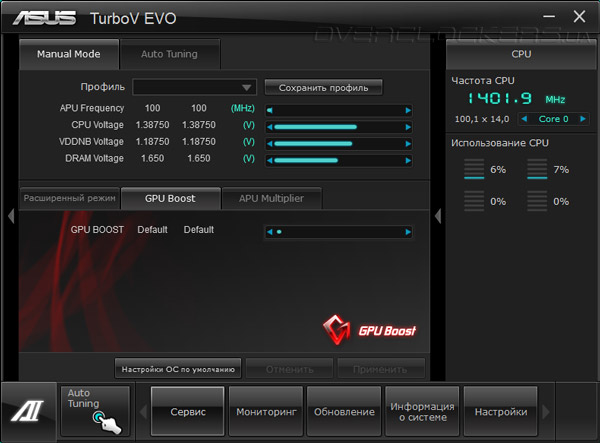Click the Core 0 selector label

point(553,119)
